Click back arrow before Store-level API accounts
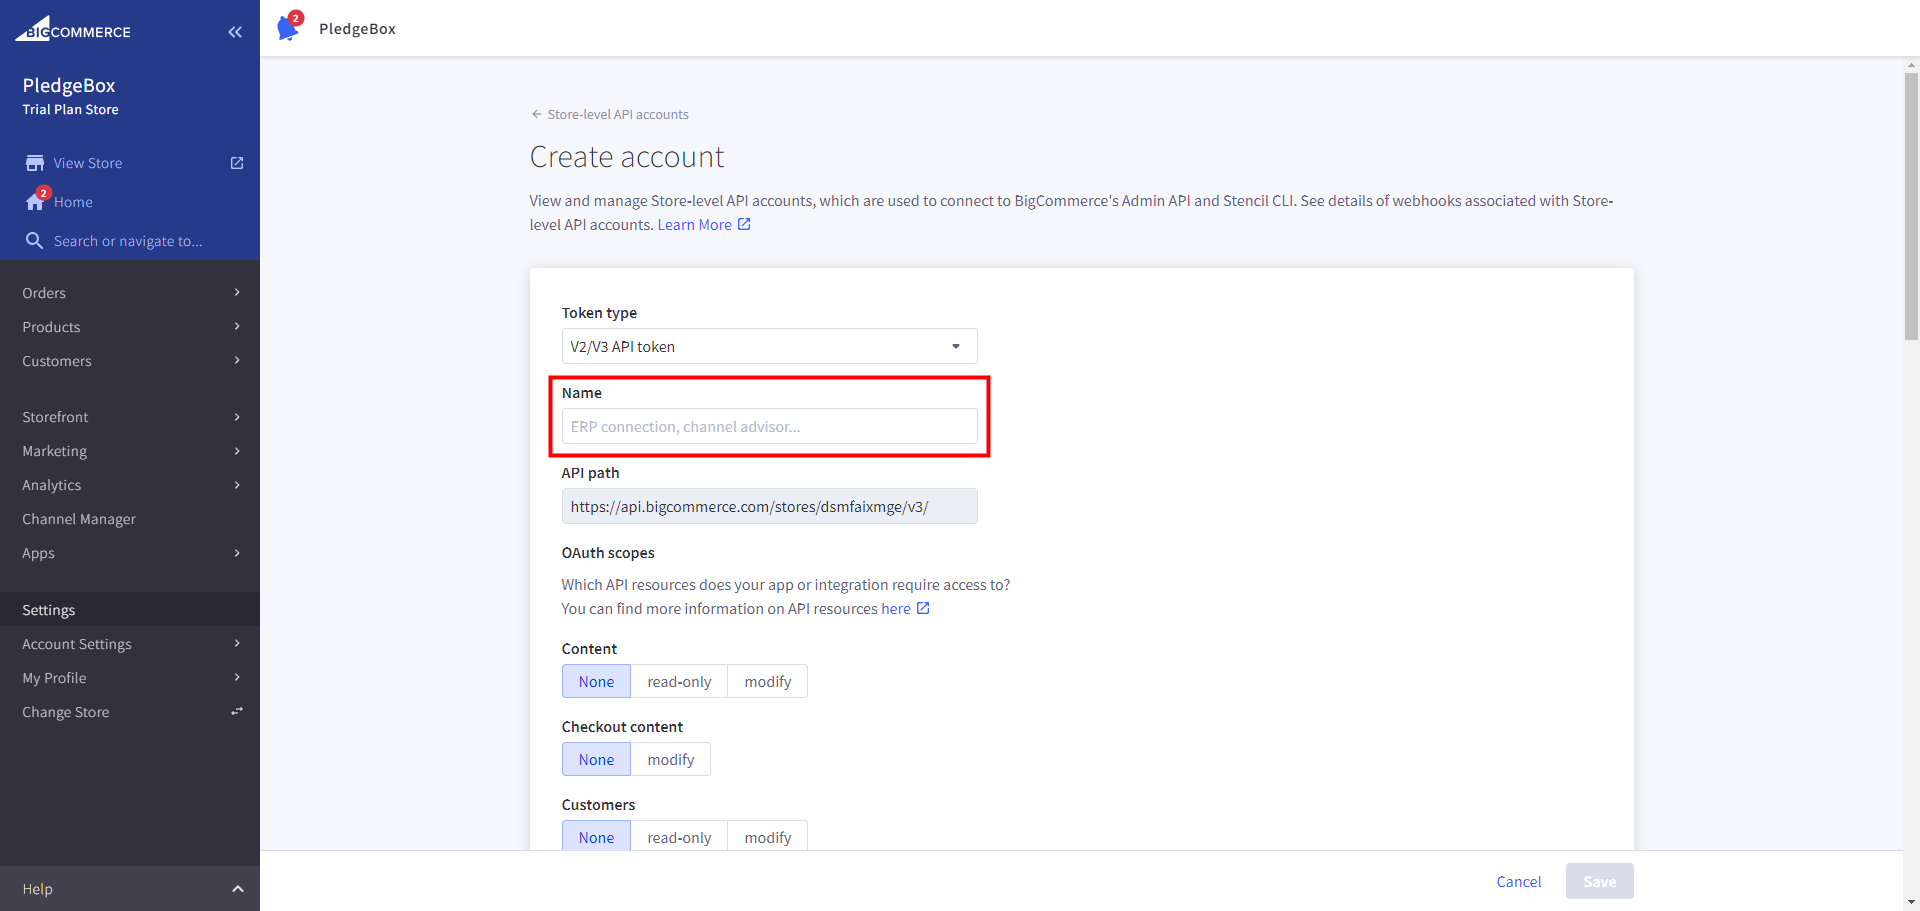The image size is (1920, 911). [536, 114]
